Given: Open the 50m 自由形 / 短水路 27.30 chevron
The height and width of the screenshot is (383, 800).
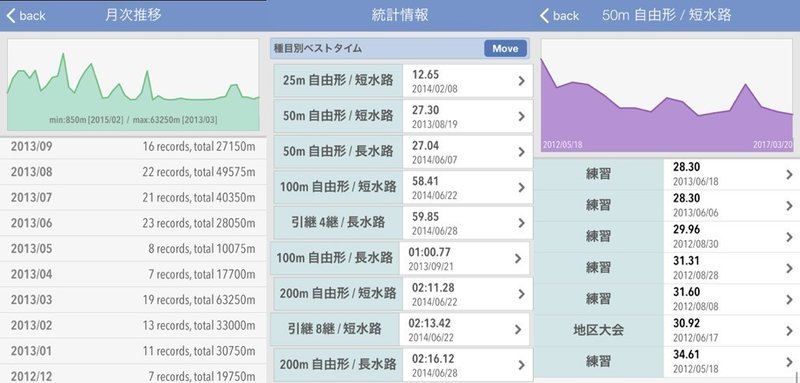Looking at the screenshot, I should click(521, 116).
